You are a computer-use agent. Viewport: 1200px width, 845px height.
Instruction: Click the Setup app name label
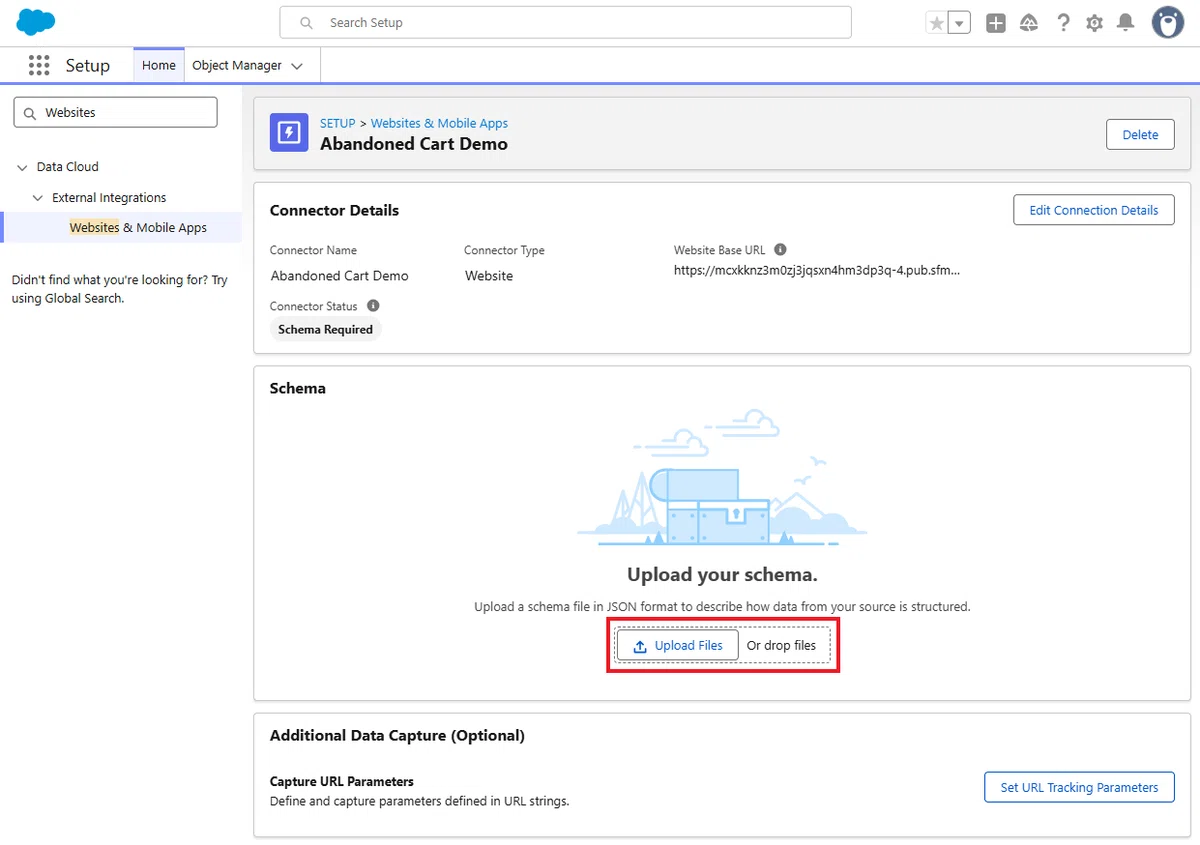[88, 65]
